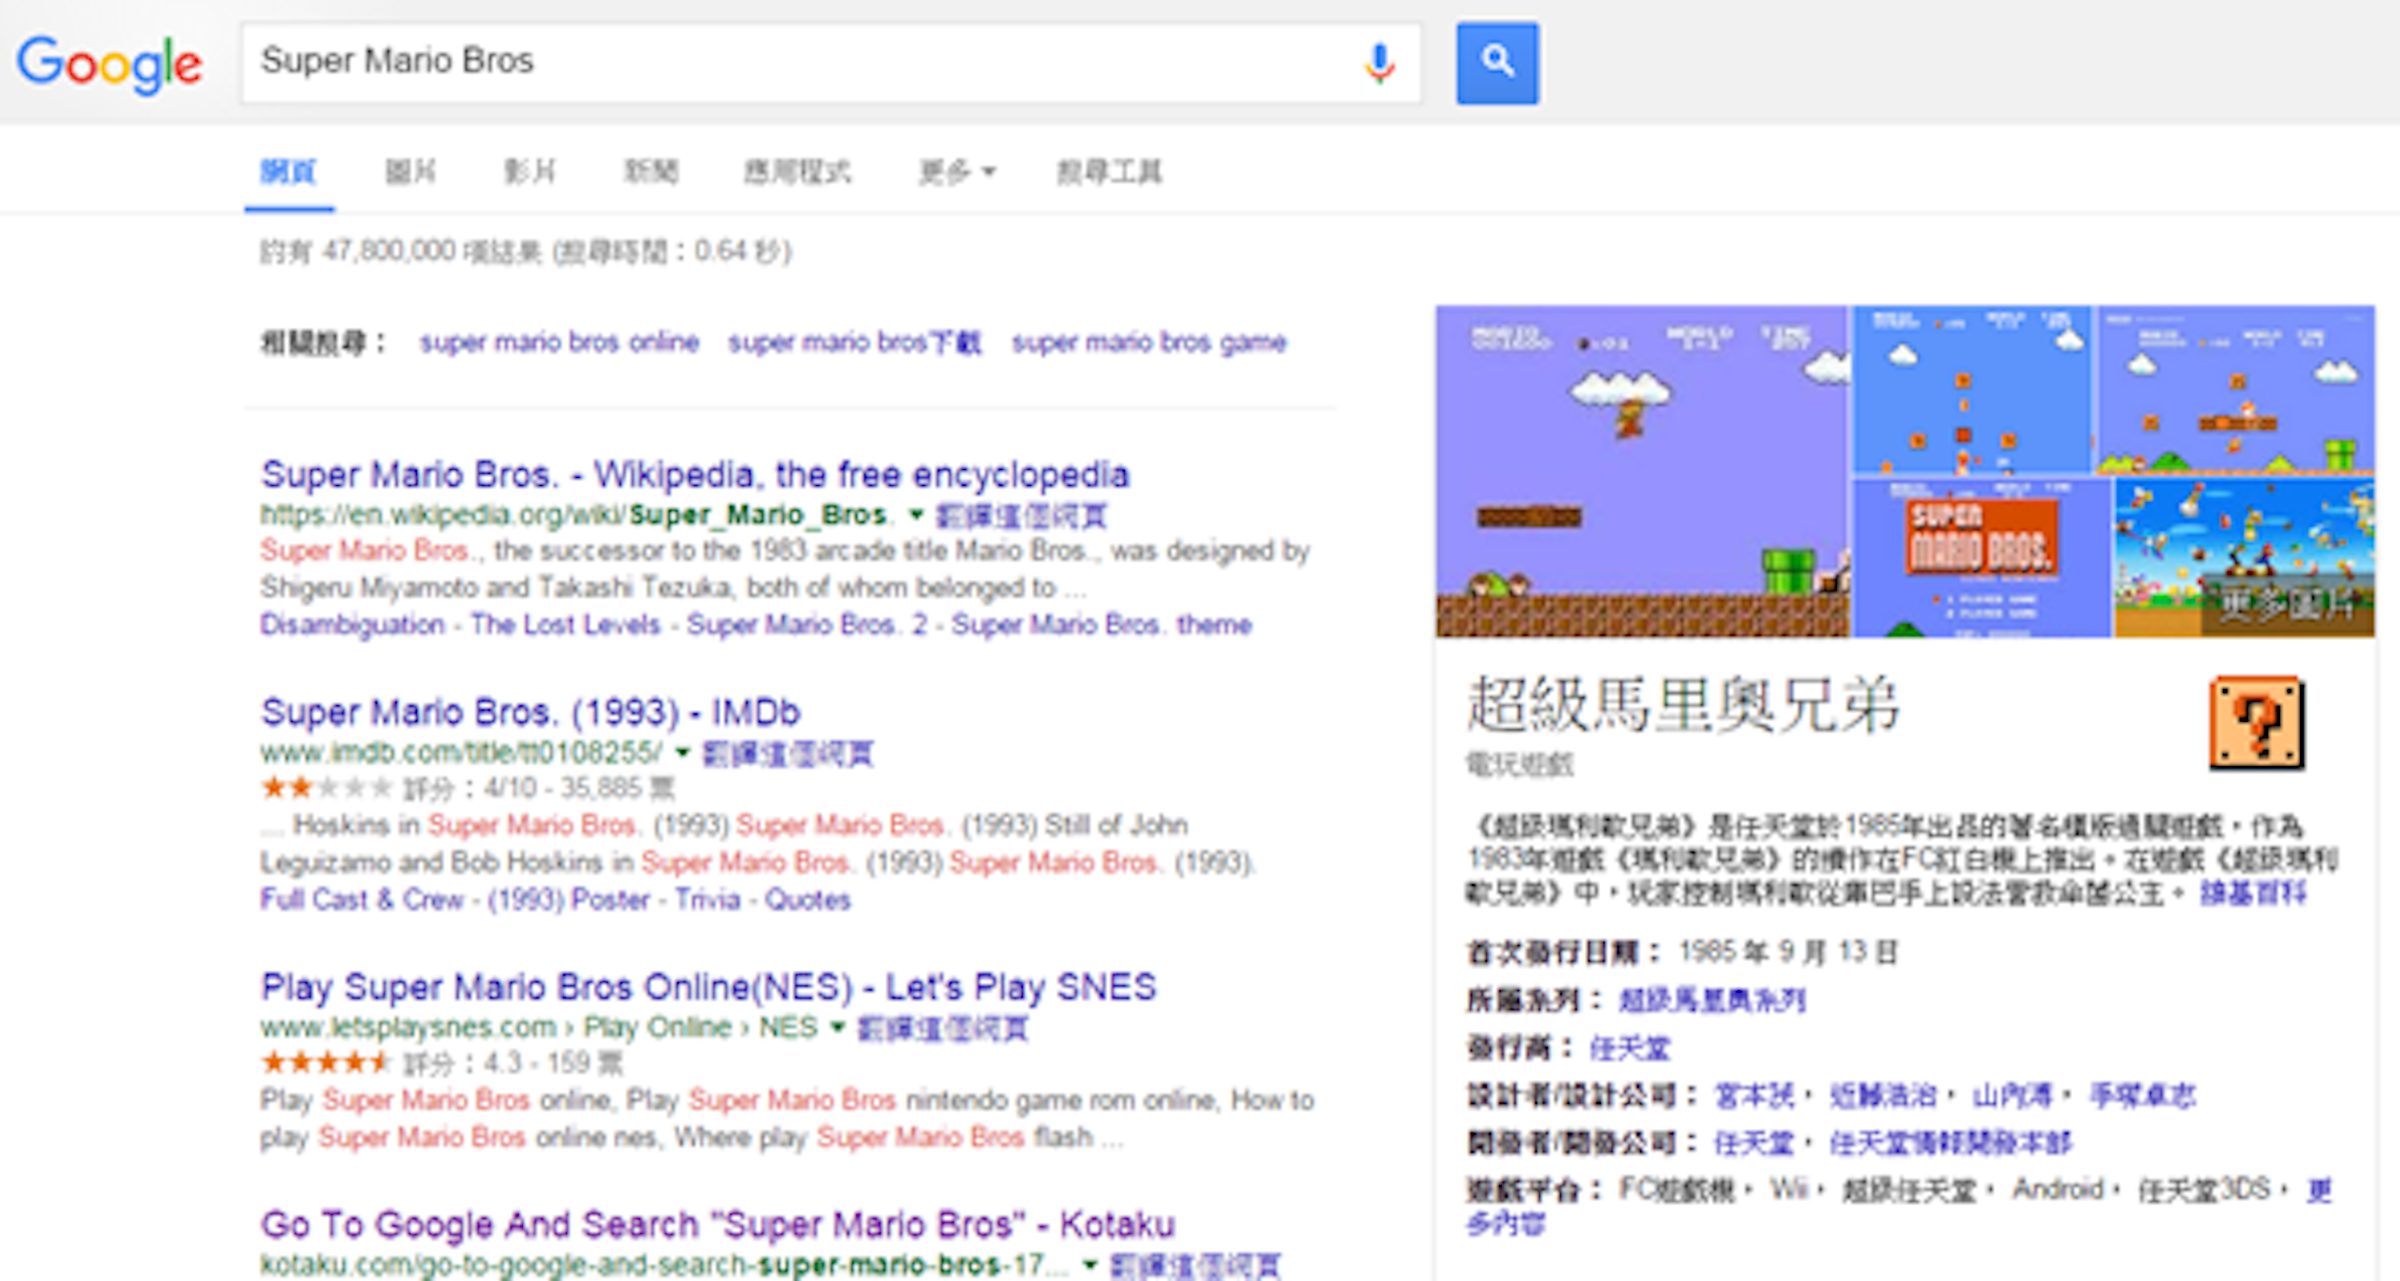This screenshot has height=1281, width=2400.
Task: Click release date 1985 年 9 月 13 日
Action: tap(1788, 951)
